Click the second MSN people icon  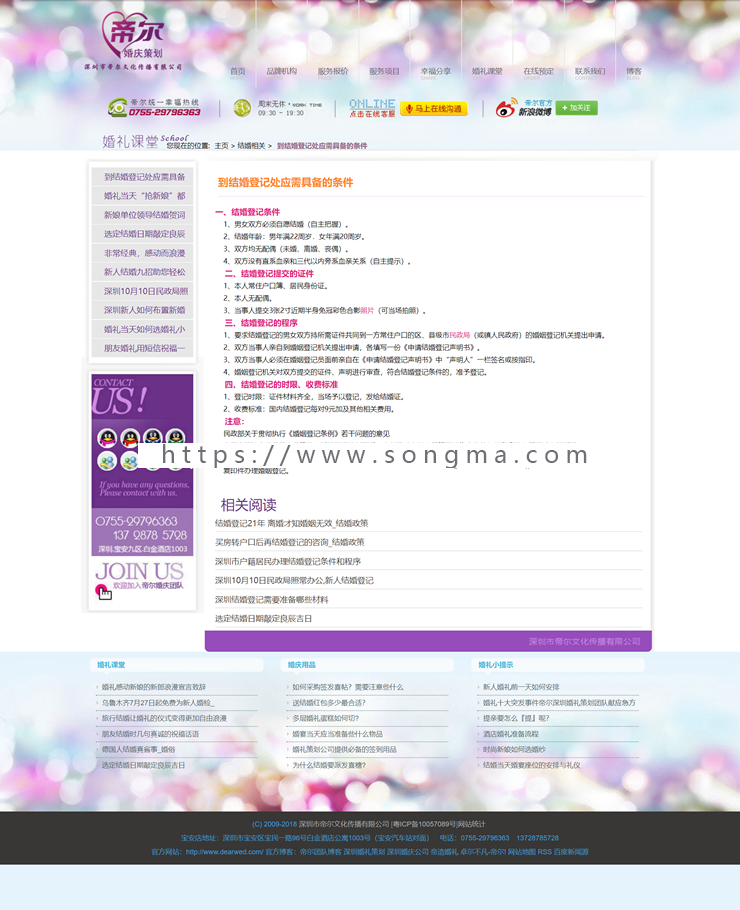pyautogui.click(x=130, y=461)
